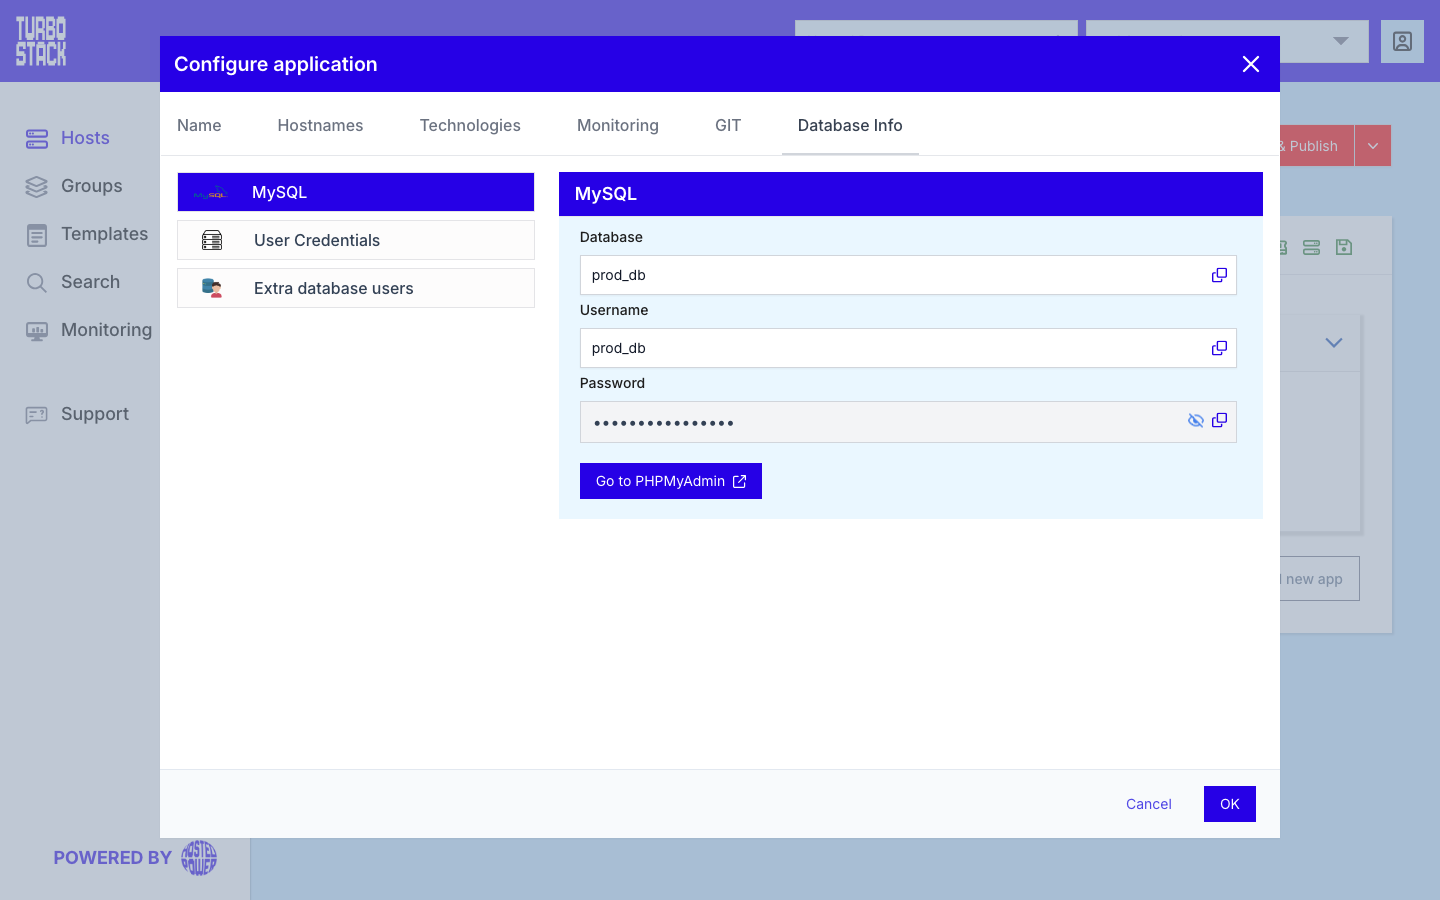Screen dimensions: 1440x900
Task: Copy the Username value to clipboard
Action: pyautogui.click(x=1219, y=348)
